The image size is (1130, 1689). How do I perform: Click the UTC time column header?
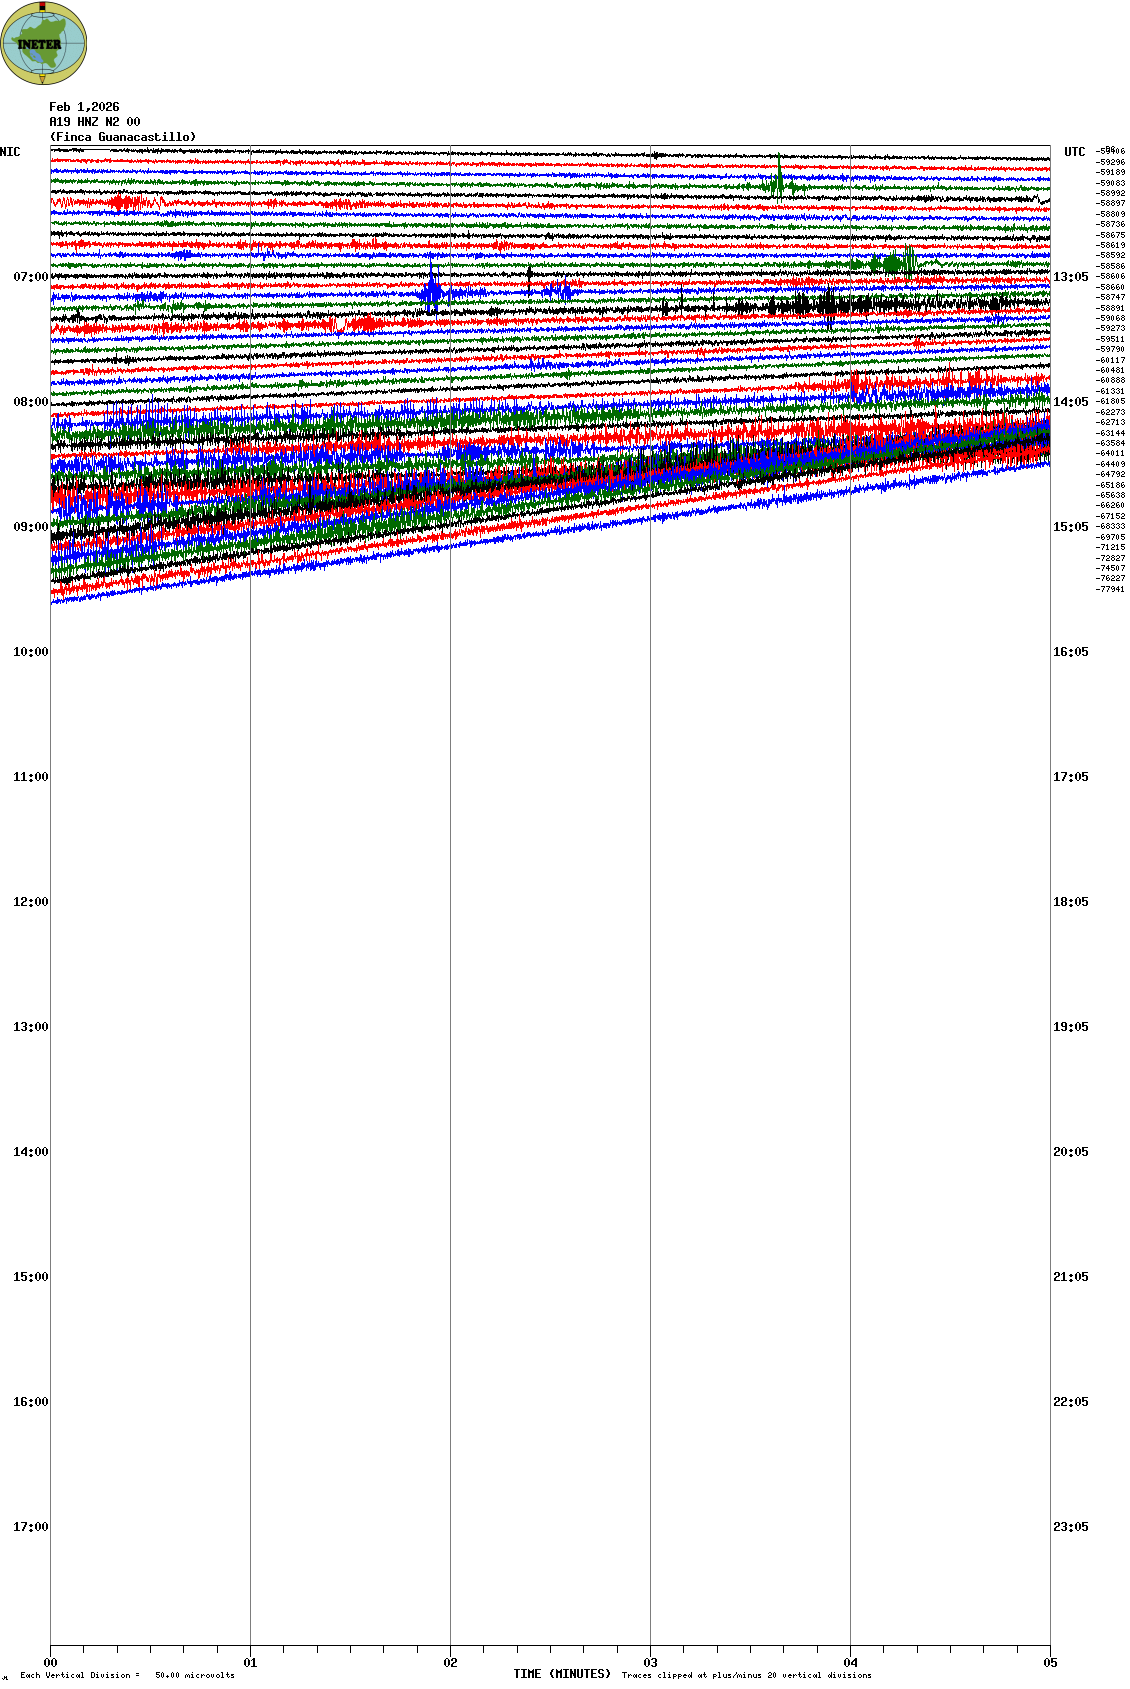(x=1074, y=152)
